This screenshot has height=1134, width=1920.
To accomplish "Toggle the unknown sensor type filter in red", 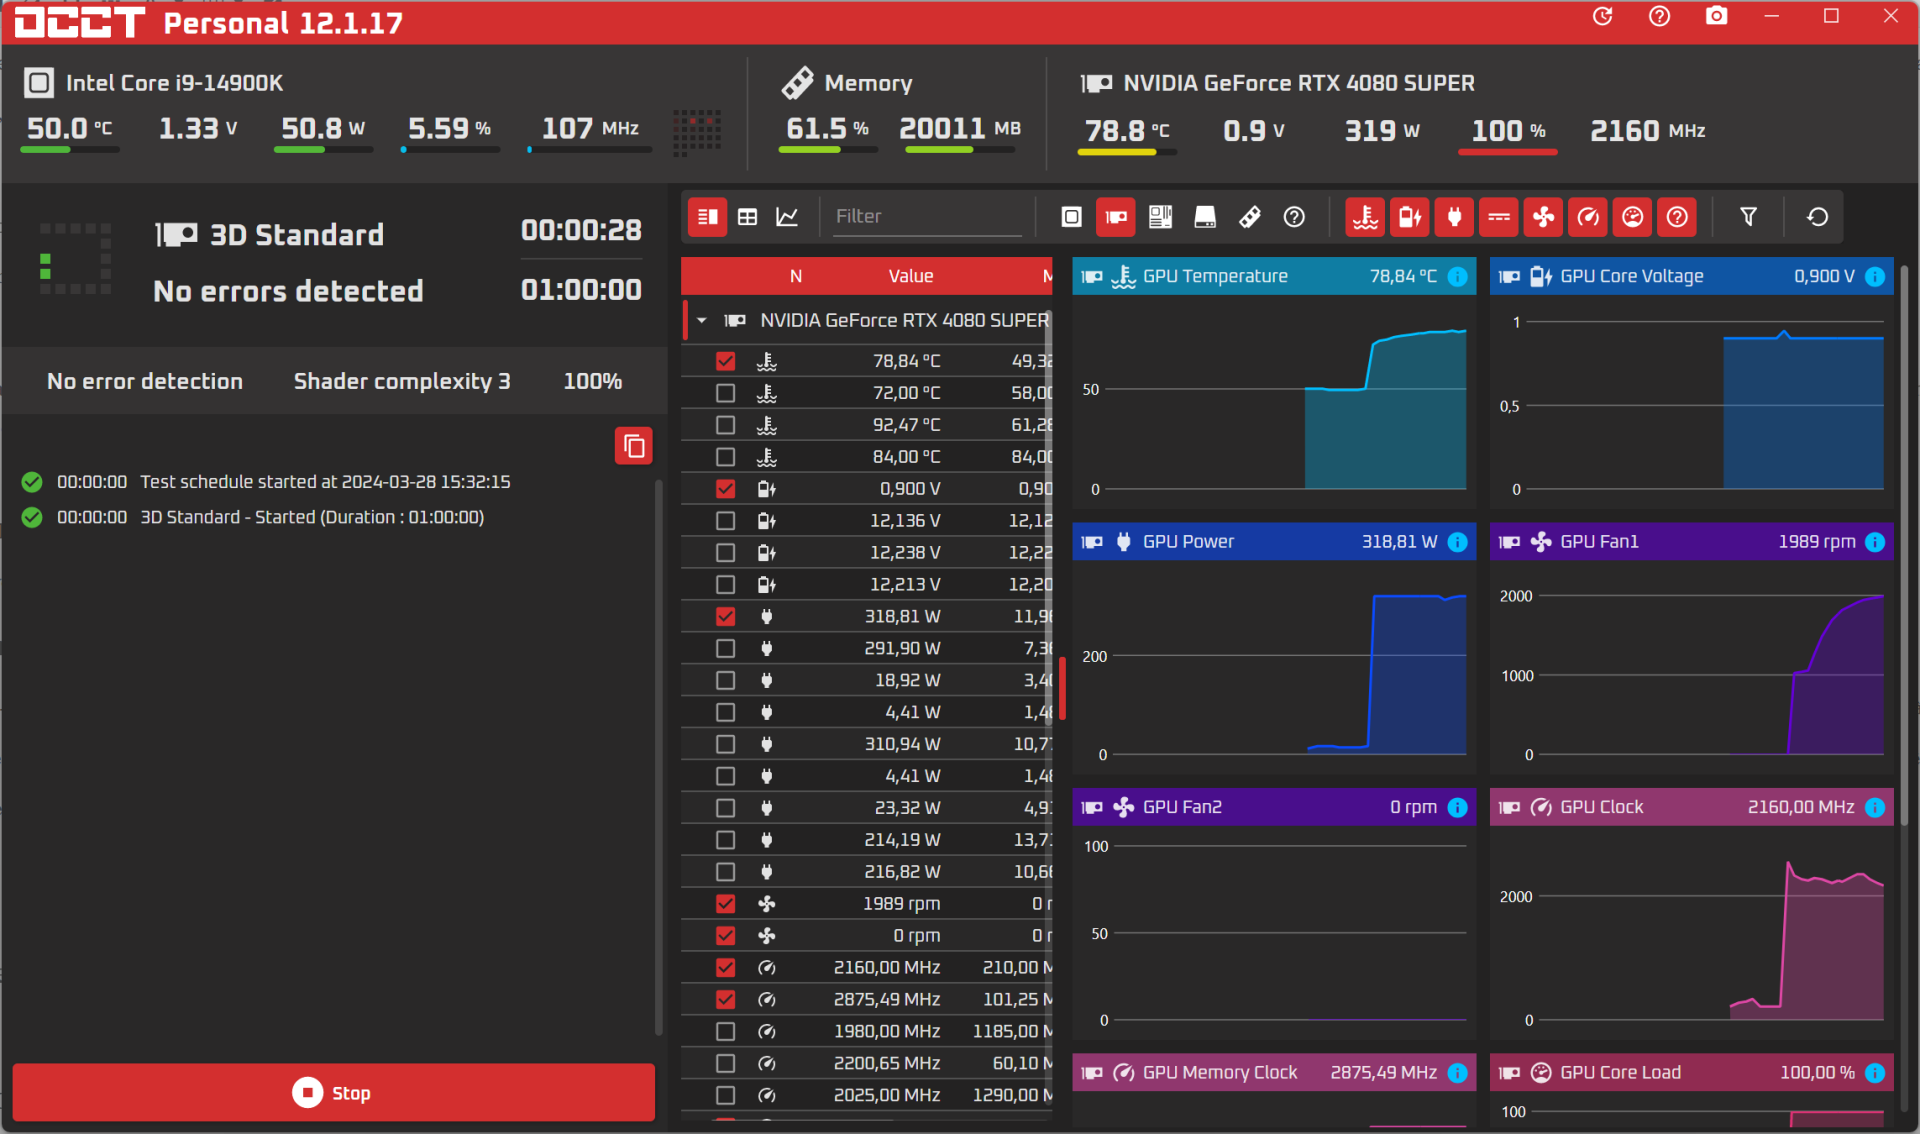I will point(1677,217).
